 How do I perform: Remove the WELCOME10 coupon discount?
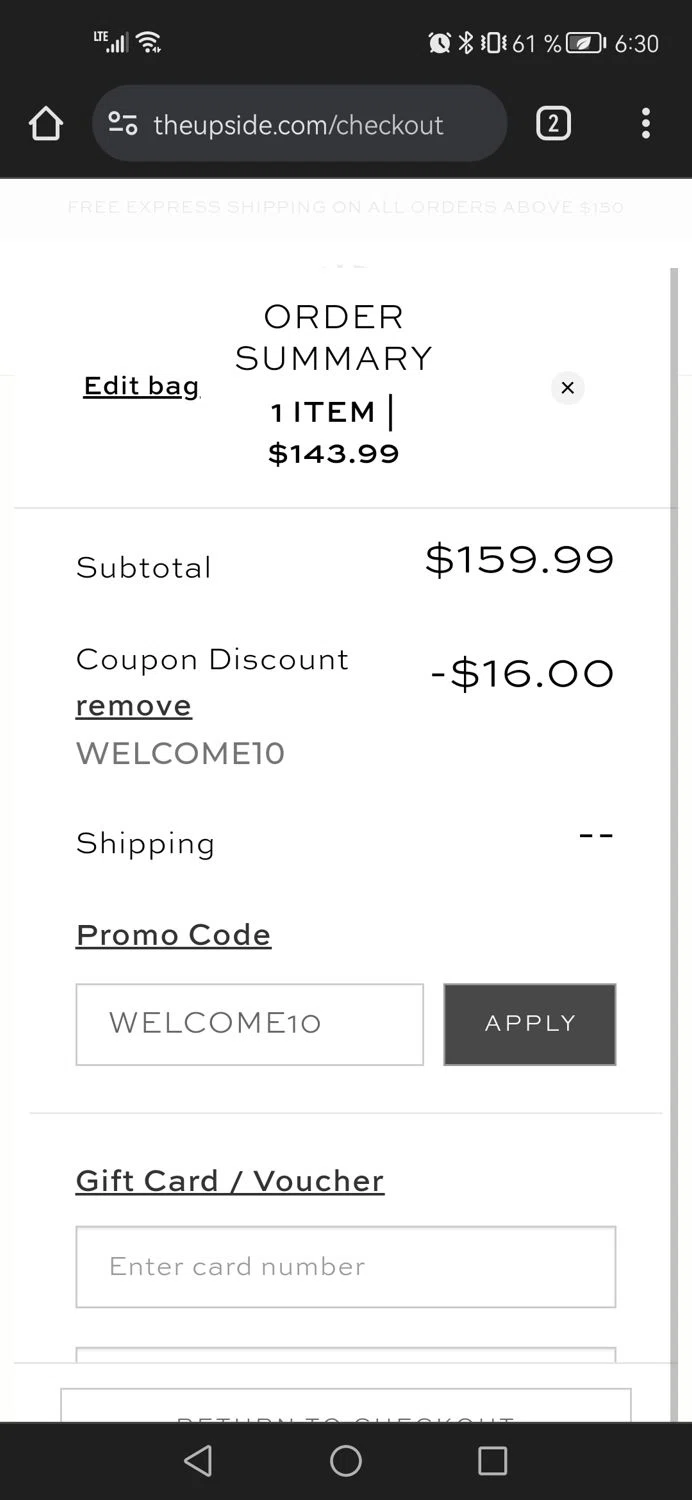tap(133, 706)
